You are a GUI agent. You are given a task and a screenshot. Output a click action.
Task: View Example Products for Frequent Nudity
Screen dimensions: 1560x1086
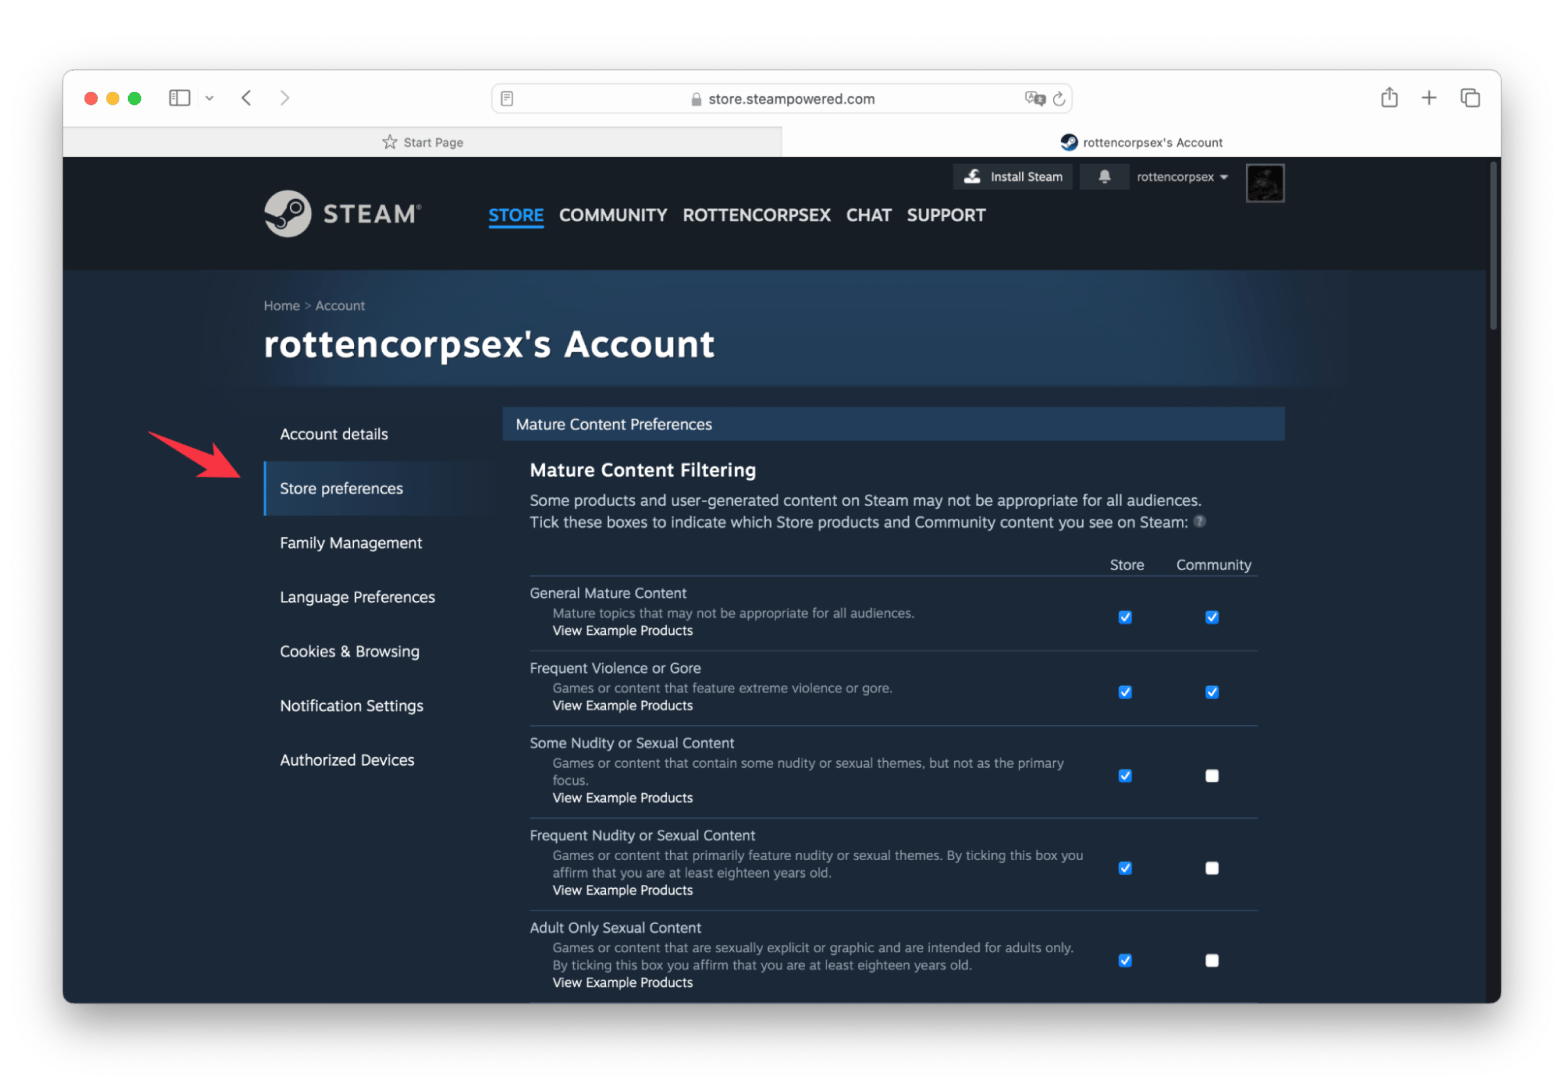(623, 891)
